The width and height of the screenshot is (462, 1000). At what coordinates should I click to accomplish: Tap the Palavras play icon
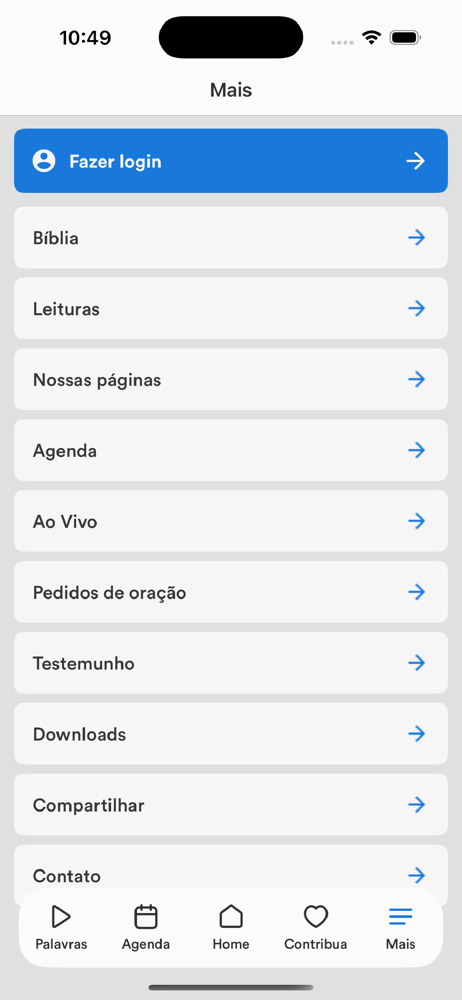pyautogui.click(x=61, y=917)
